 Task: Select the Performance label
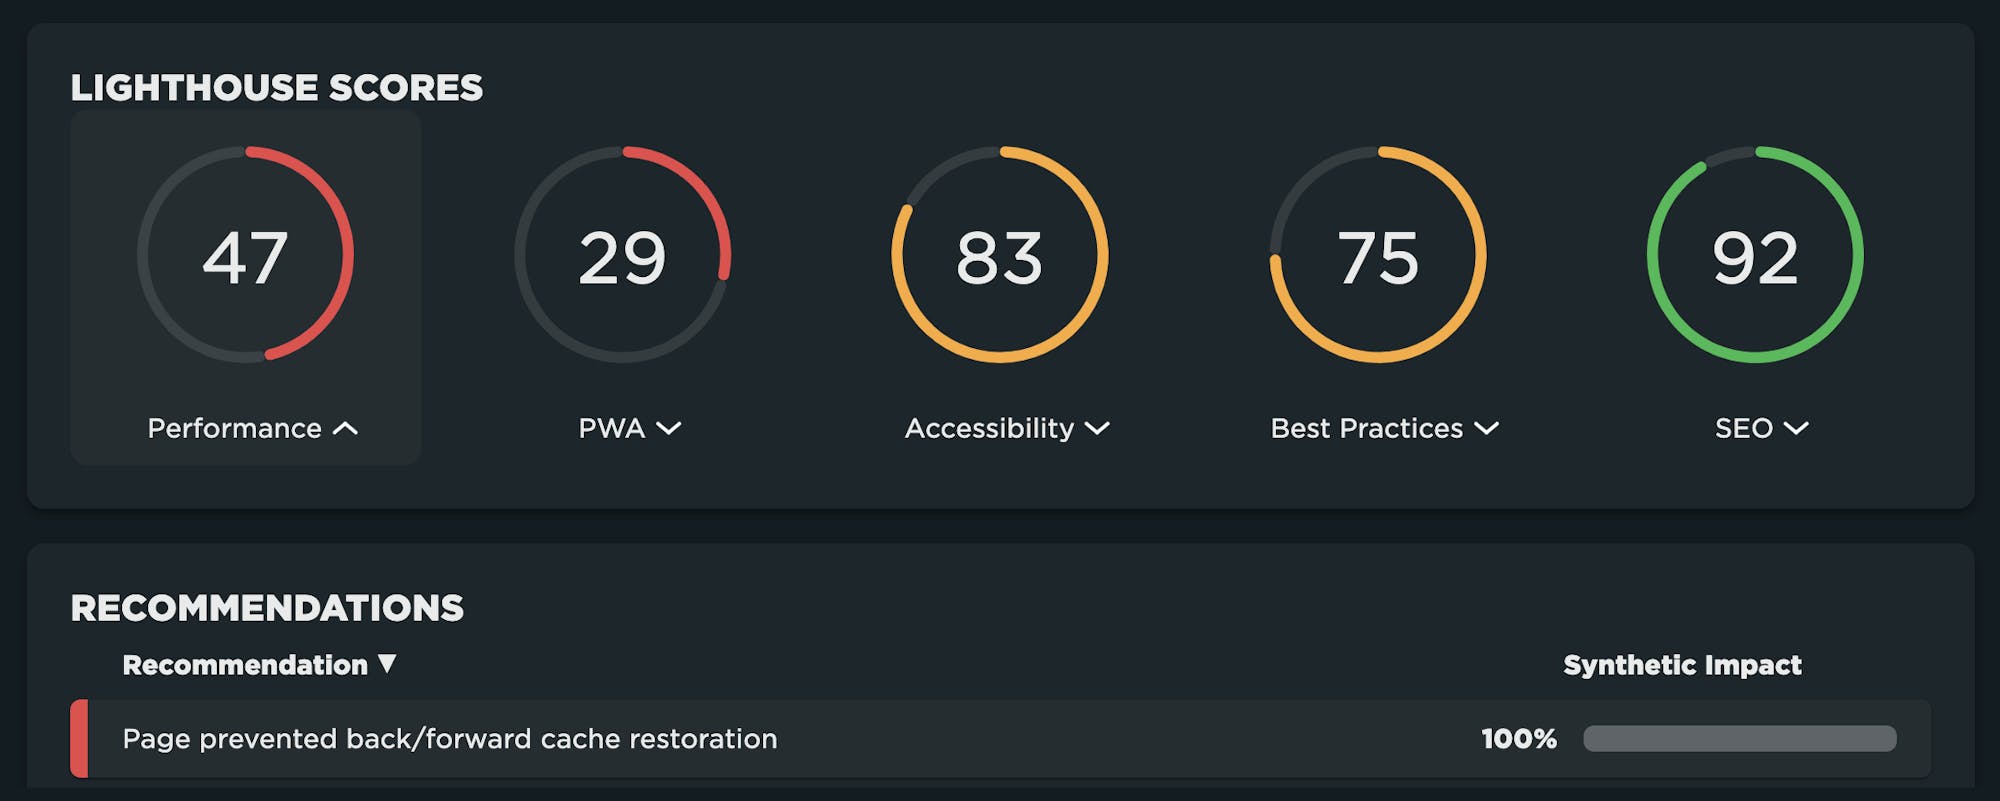(234, 429)
